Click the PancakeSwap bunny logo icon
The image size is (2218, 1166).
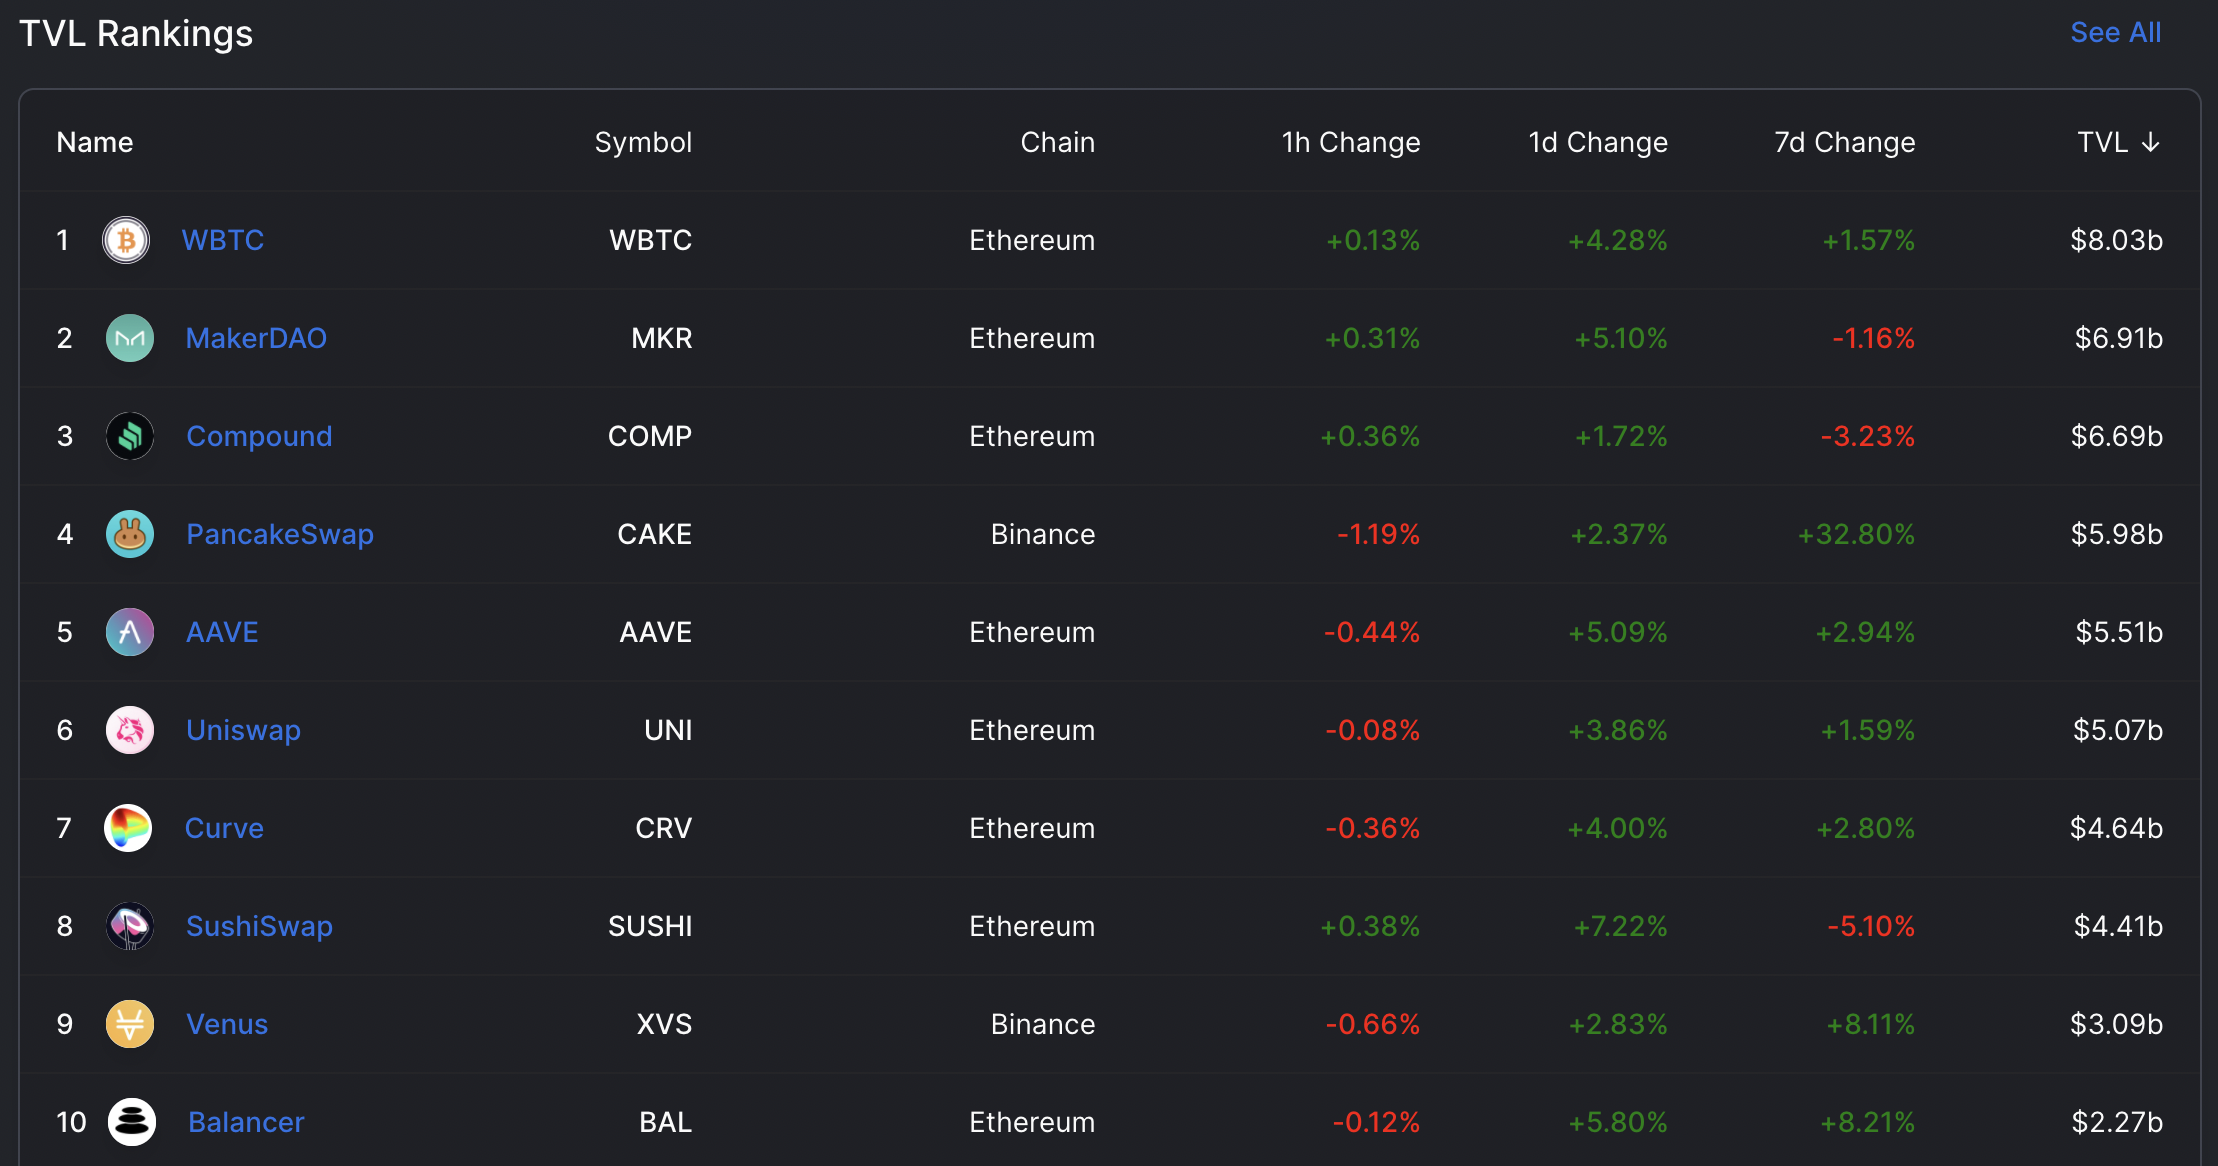130,534
